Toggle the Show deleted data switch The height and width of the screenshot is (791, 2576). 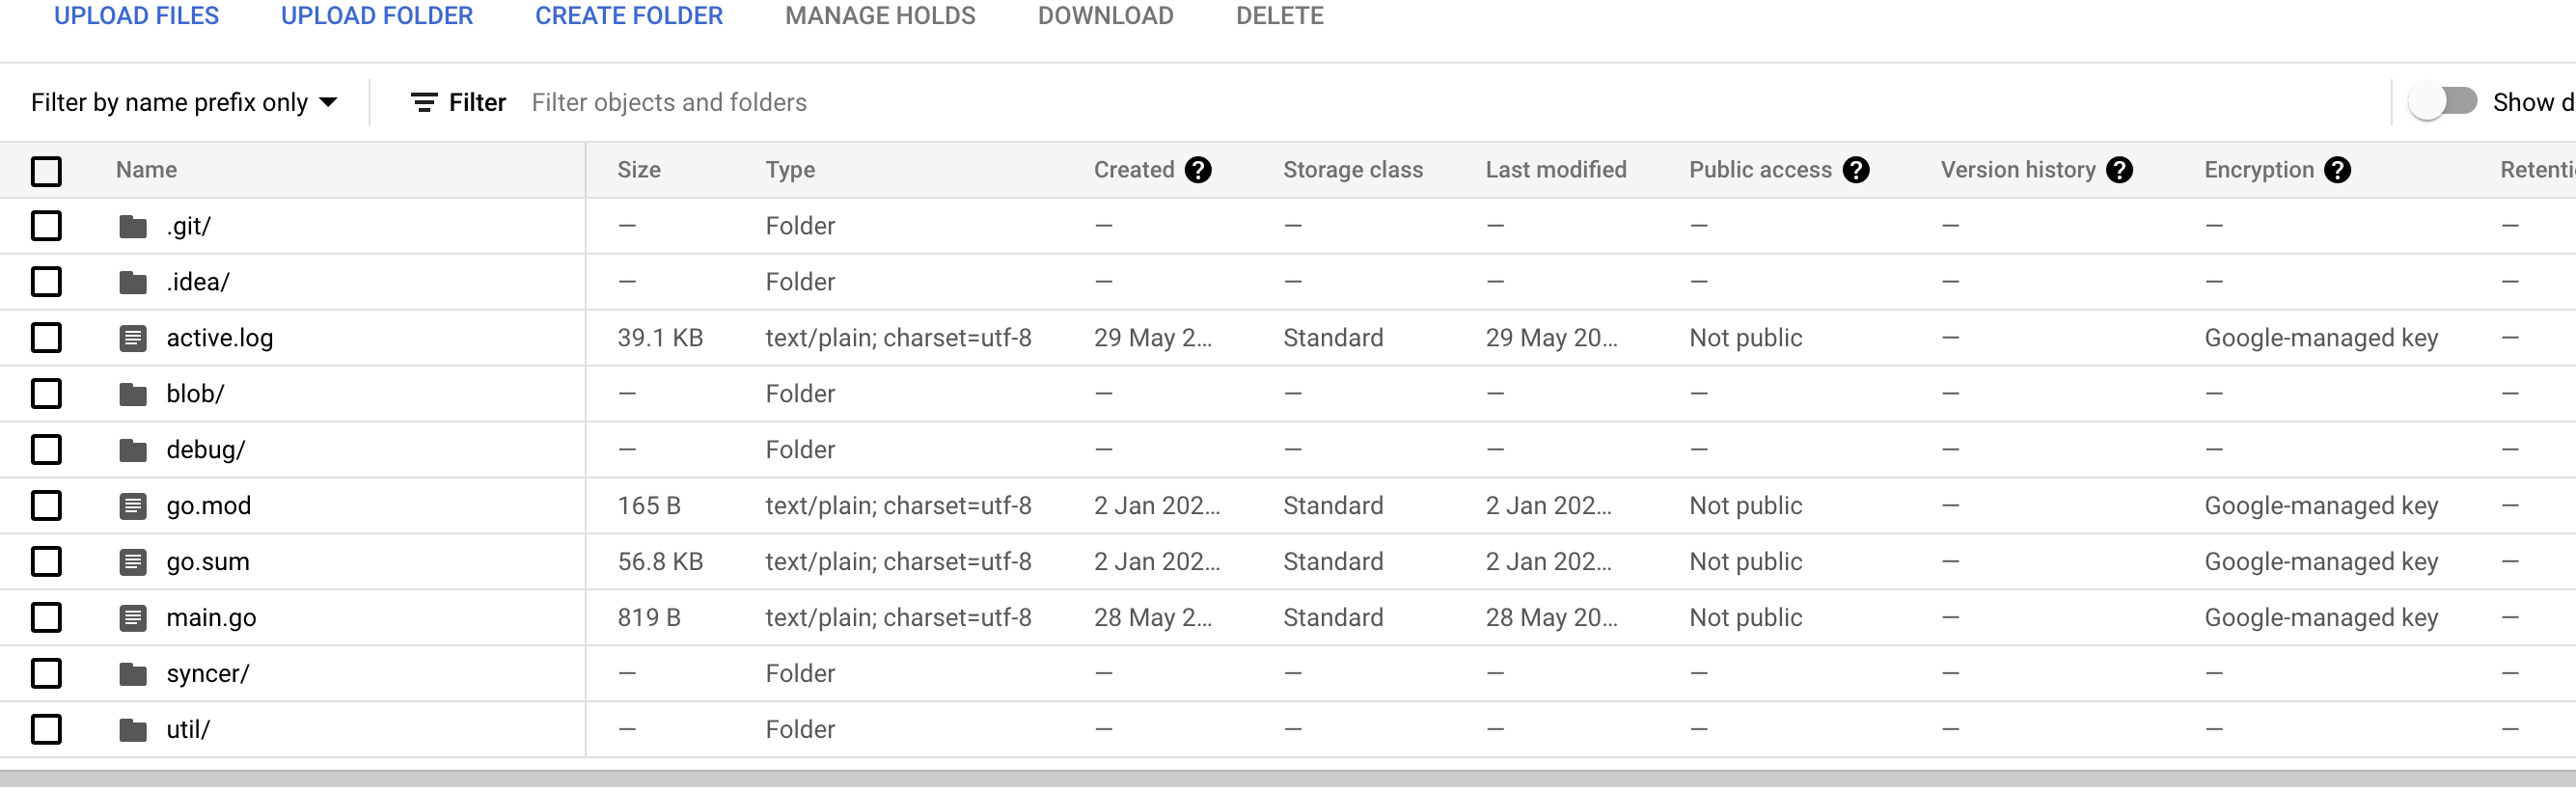(x=2442, y=102)
